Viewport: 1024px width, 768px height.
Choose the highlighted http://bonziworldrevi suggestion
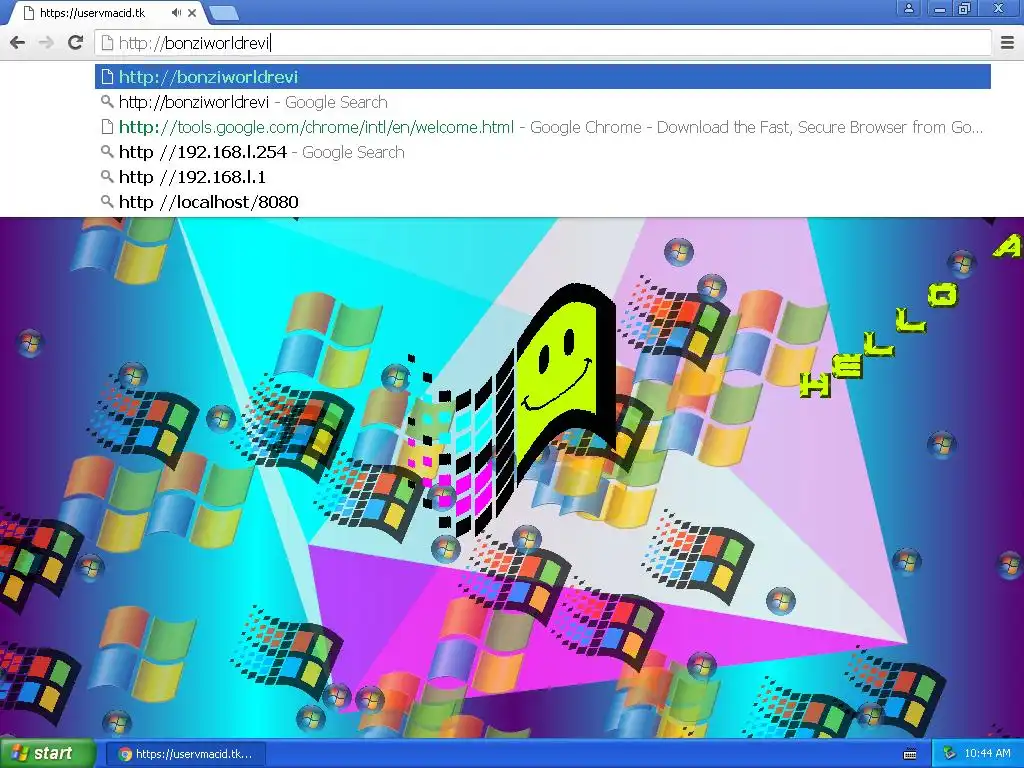click(x=543, y=77)
